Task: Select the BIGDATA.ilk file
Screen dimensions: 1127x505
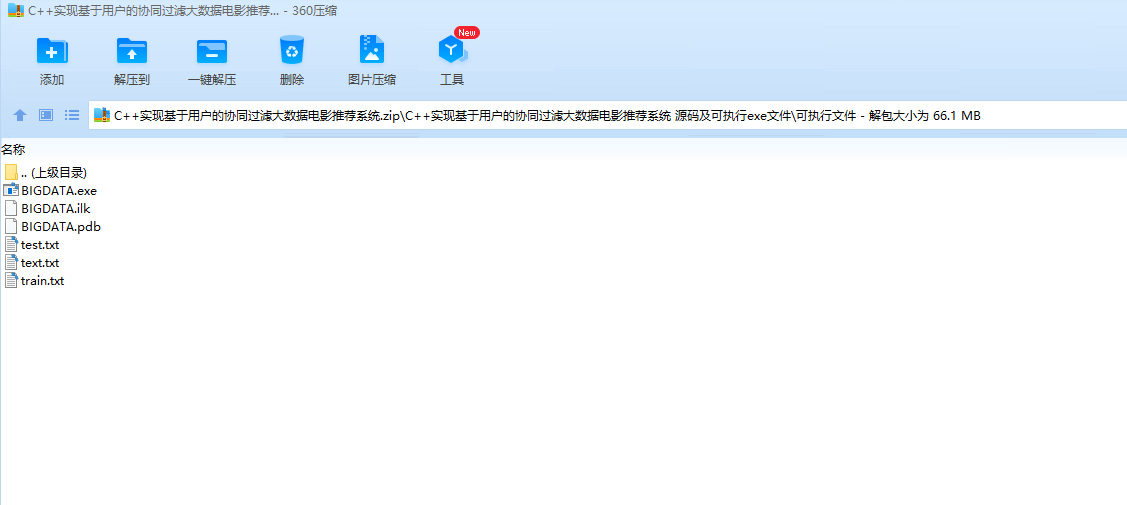Action: [47, 208]
